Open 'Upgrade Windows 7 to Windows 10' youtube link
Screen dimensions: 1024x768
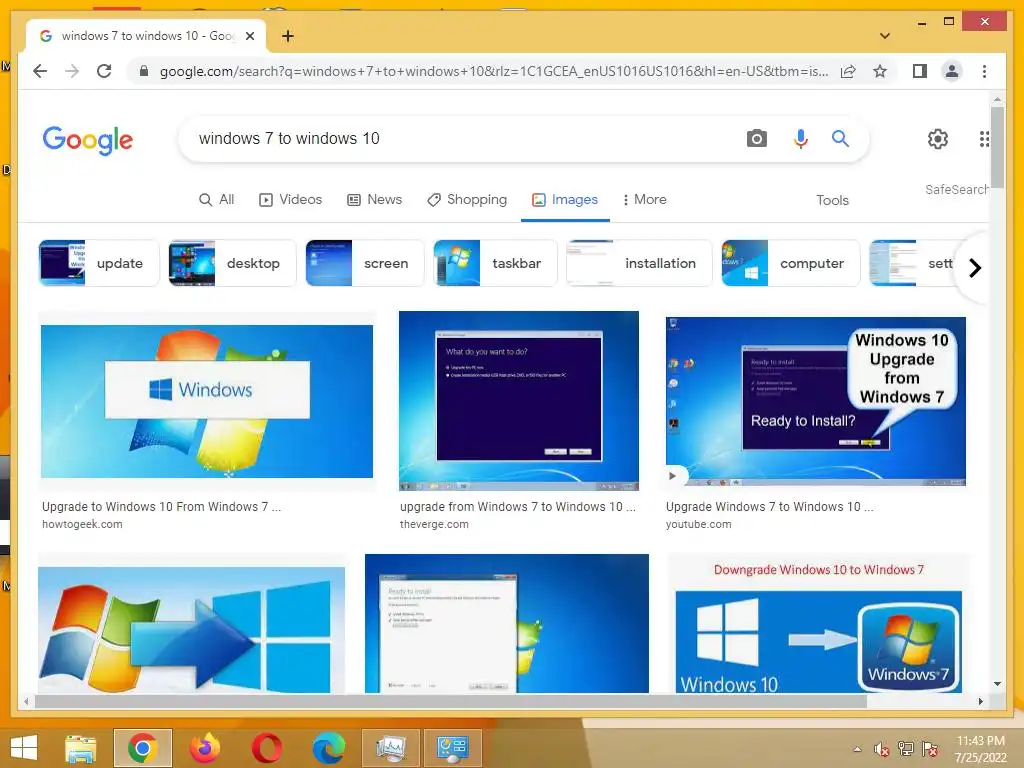pos(769,507)
